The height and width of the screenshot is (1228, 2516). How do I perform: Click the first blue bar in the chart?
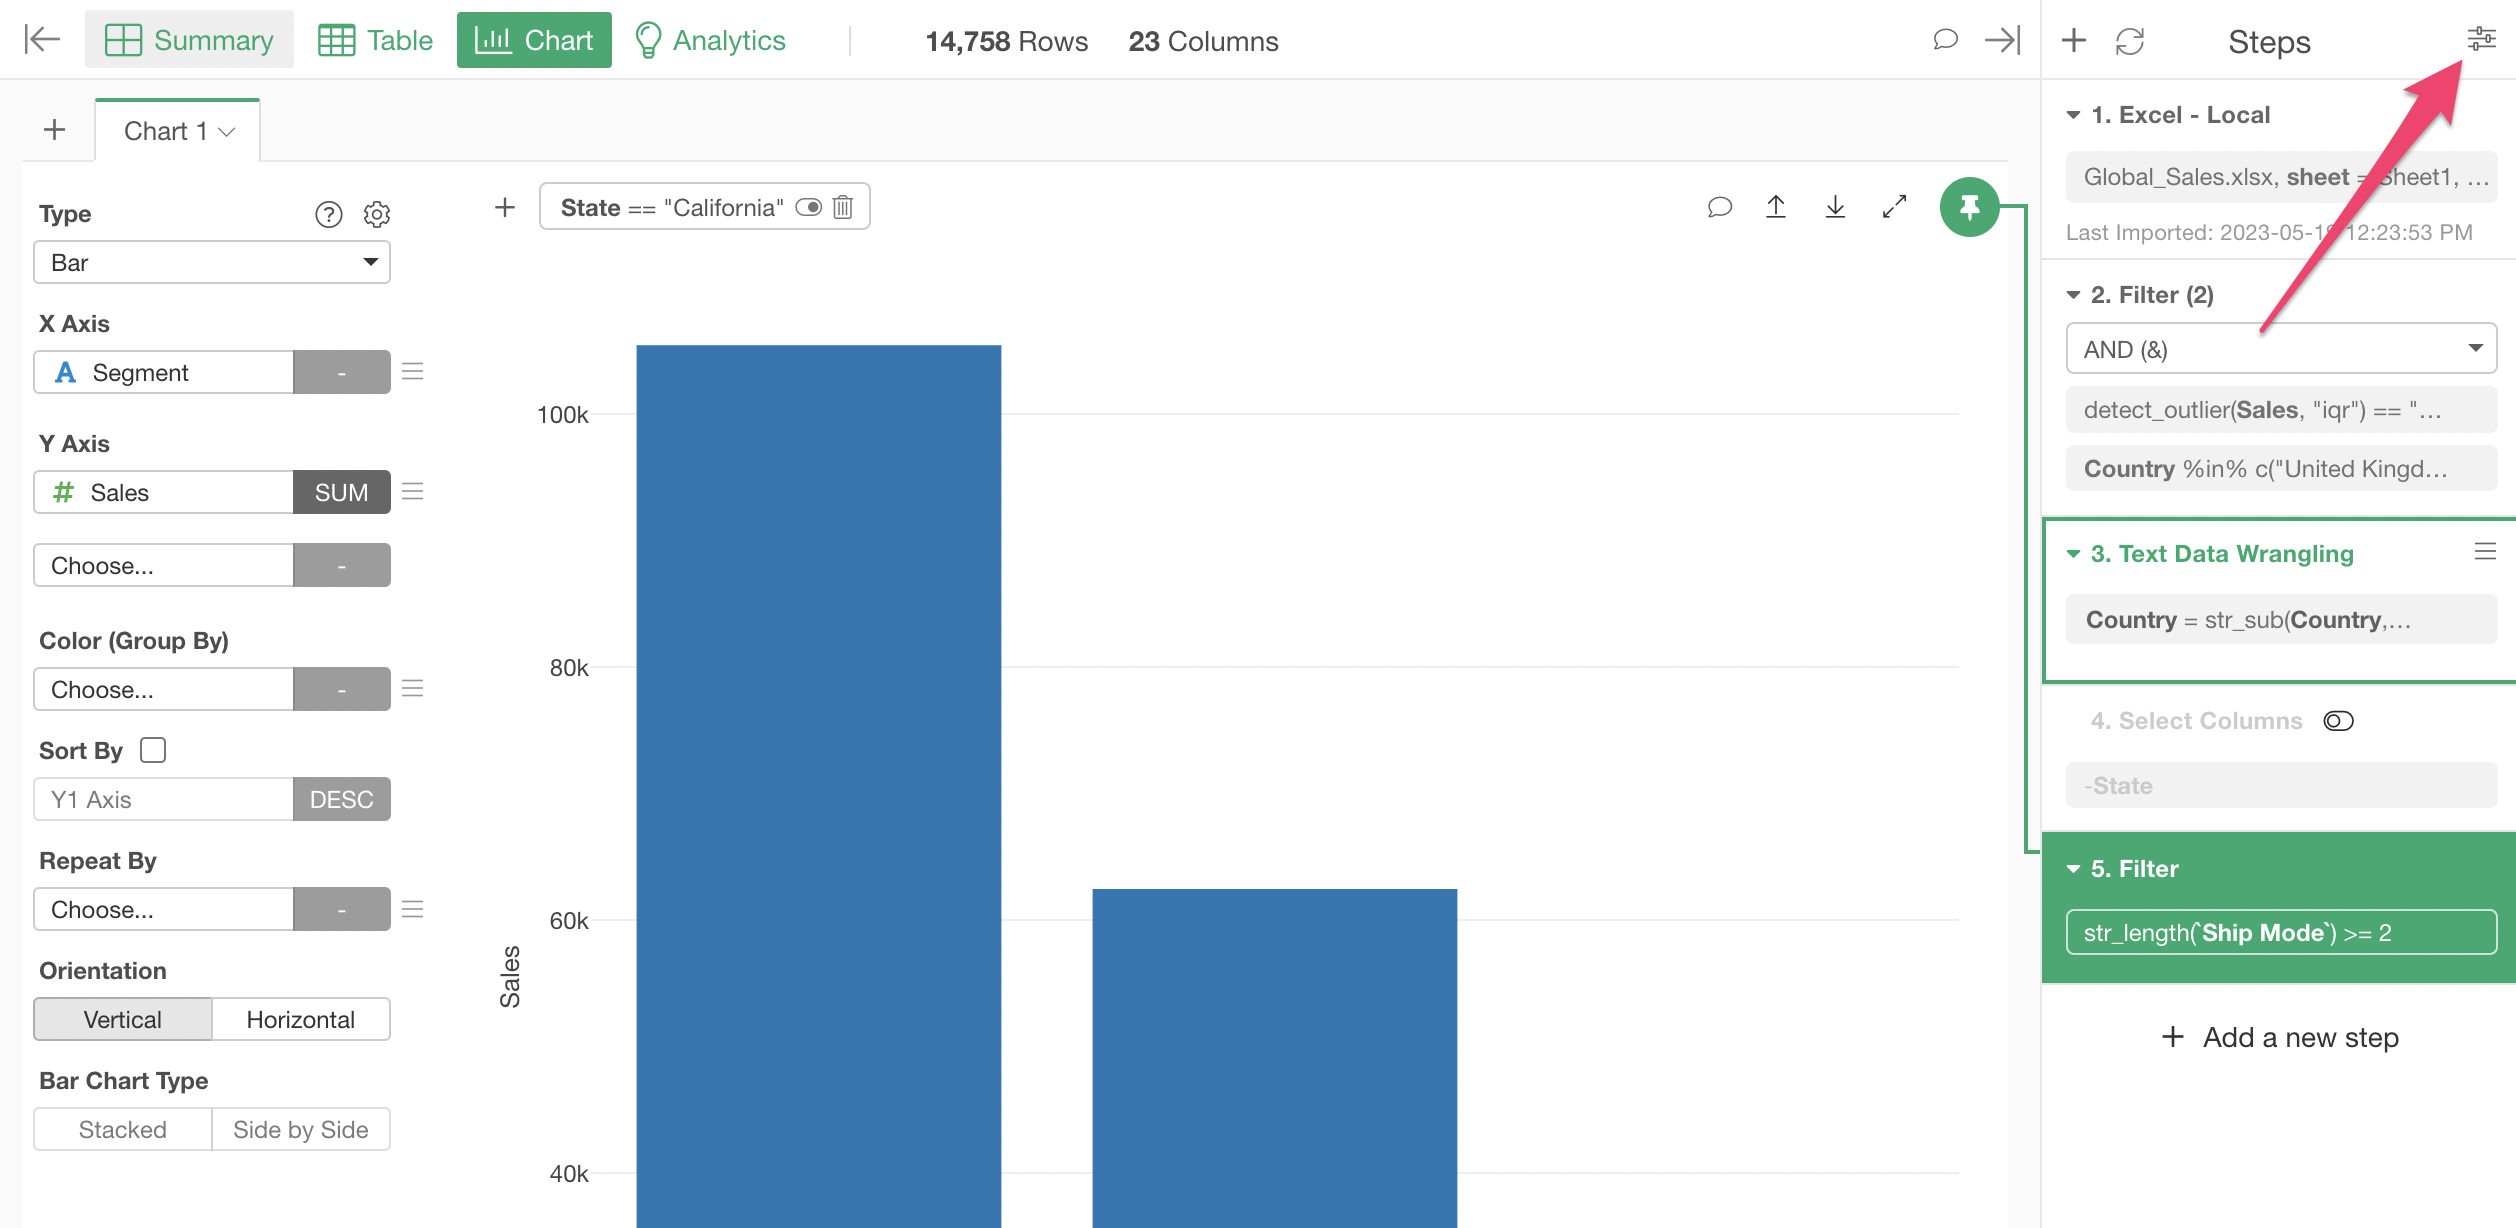point(818,780)
